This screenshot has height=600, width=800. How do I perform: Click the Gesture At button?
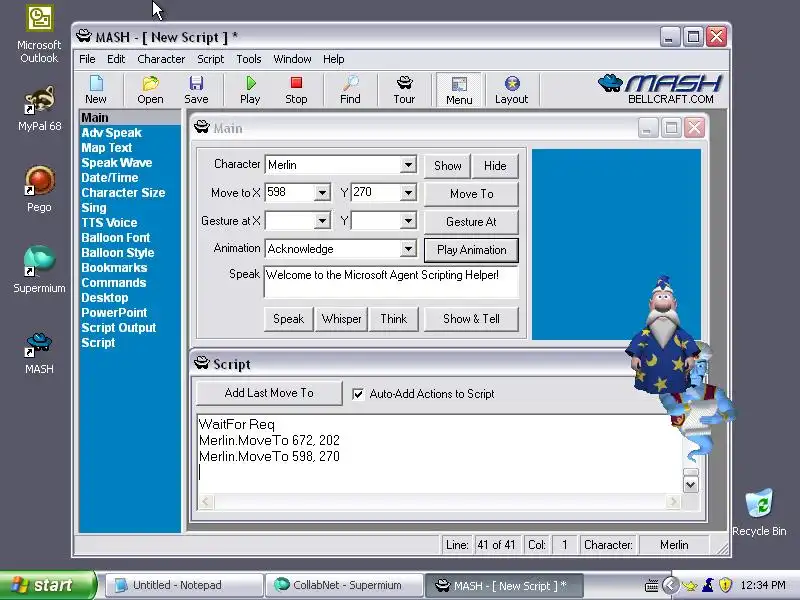click(x=471, y=222)
